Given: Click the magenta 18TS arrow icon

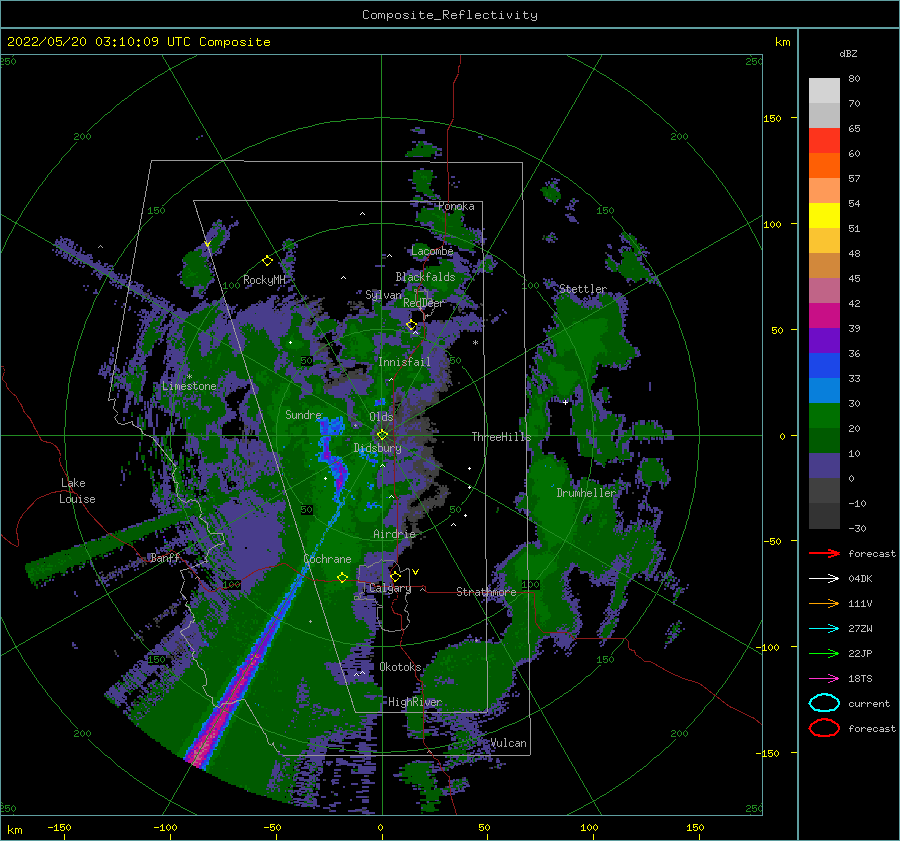Looking at the screenshot, I should coord(824,679).
